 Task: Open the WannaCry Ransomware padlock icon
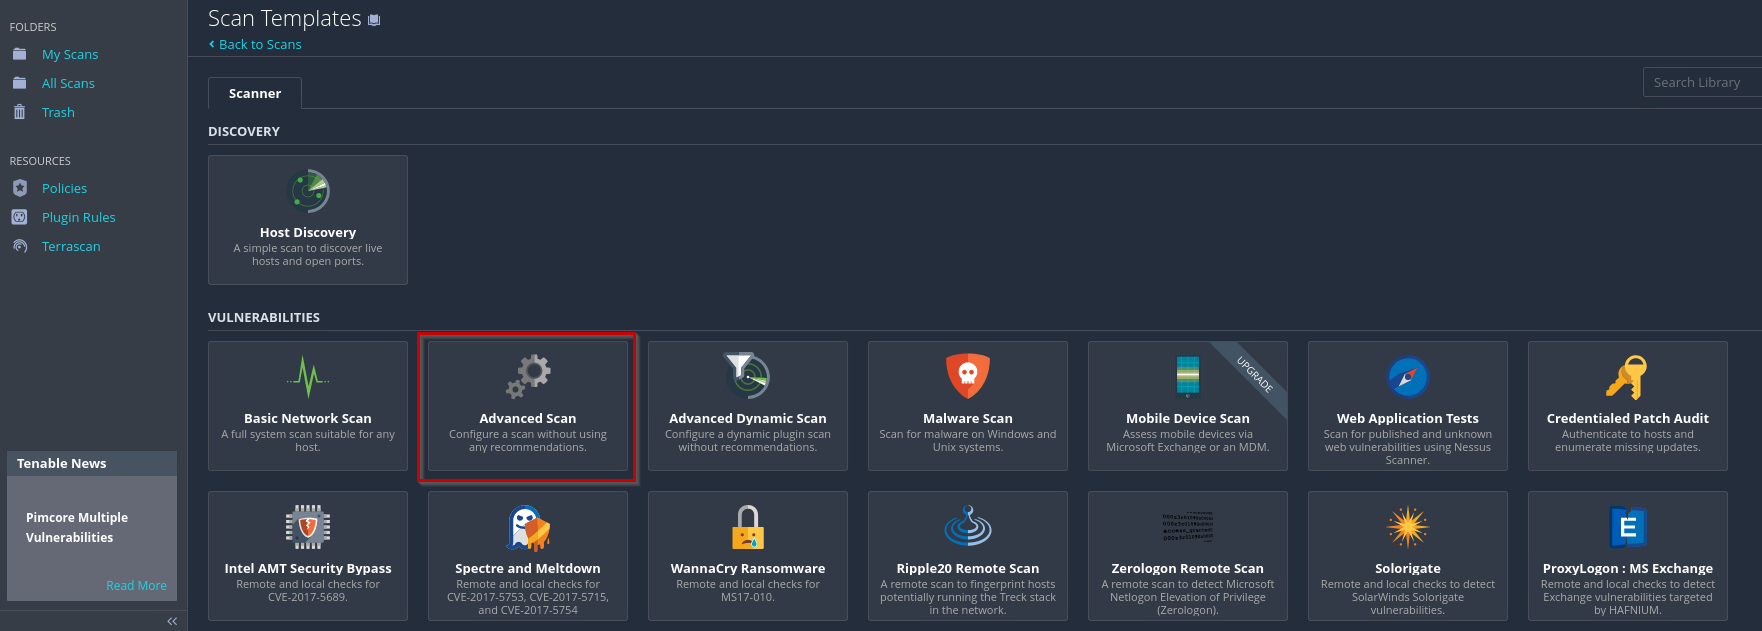pyautogui.click(x=747, y=527)
